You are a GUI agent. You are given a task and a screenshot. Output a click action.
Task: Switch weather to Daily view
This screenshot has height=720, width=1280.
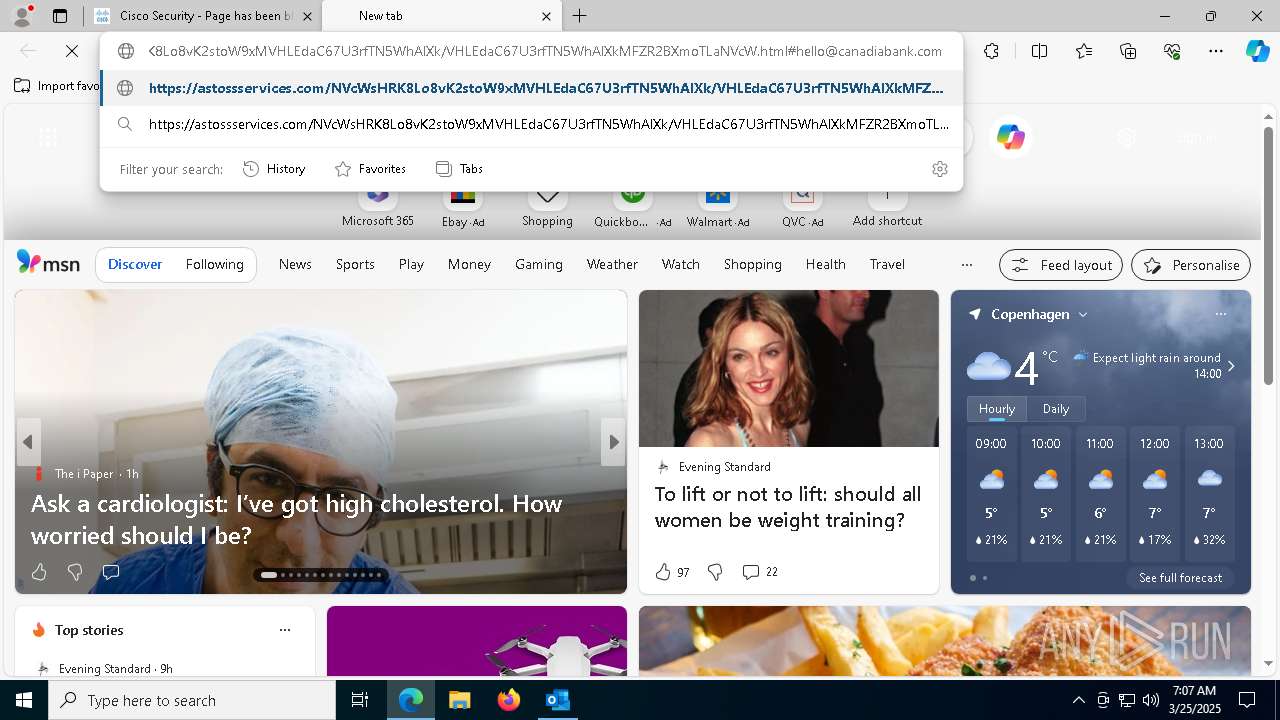click(x=1056, y=409)
